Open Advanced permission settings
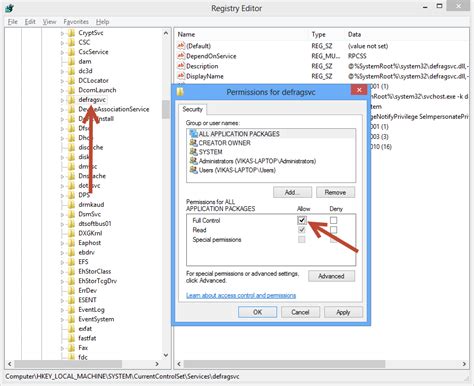Screen dimensions: 474x386 [x=331, y=276]
